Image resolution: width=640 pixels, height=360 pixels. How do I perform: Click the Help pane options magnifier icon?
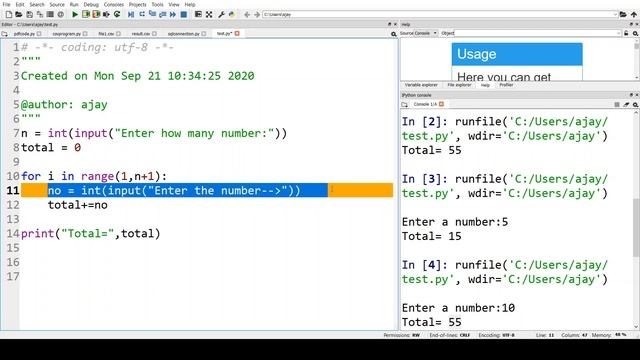(636, 33)
